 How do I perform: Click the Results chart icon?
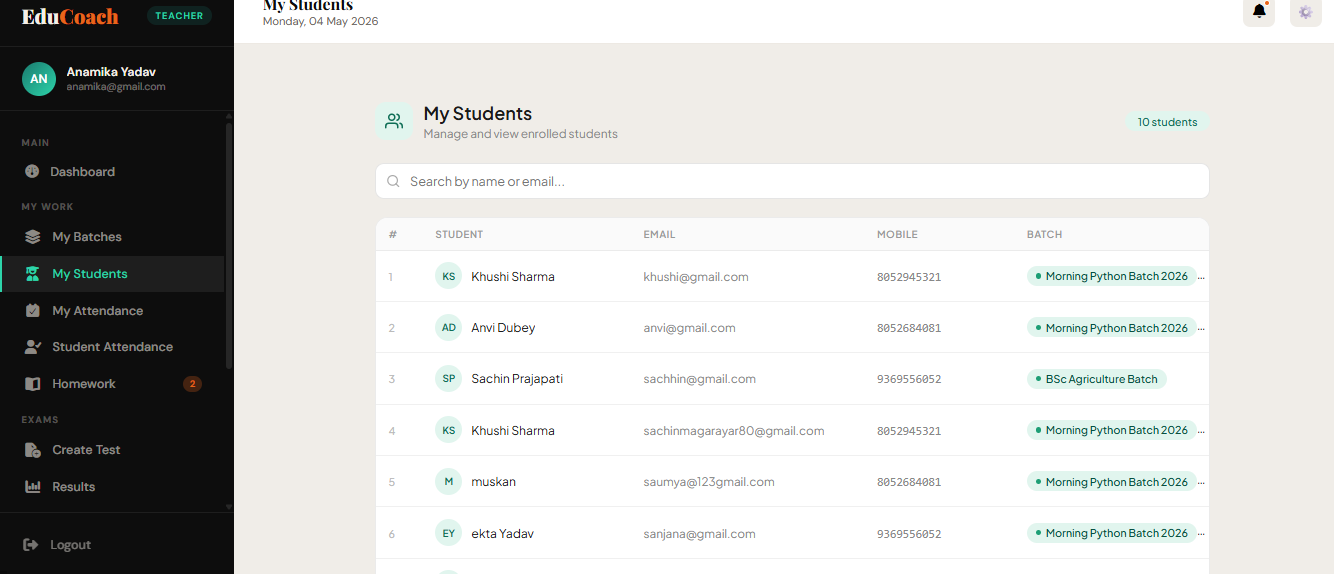click(x=33, y=487)
